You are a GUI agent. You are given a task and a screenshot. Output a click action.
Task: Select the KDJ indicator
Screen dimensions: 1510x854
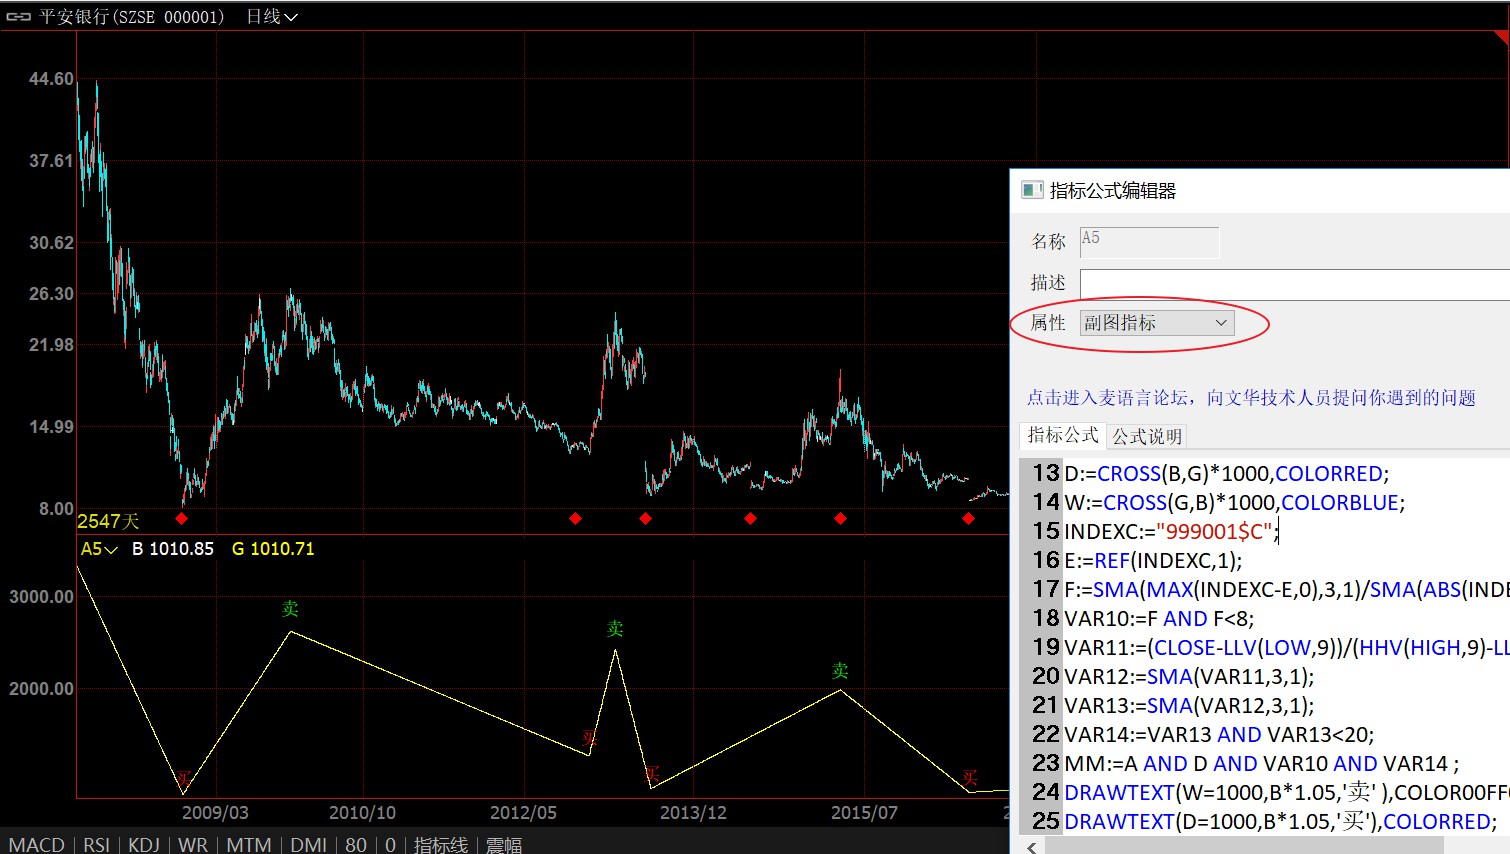[x=144, y=845]
